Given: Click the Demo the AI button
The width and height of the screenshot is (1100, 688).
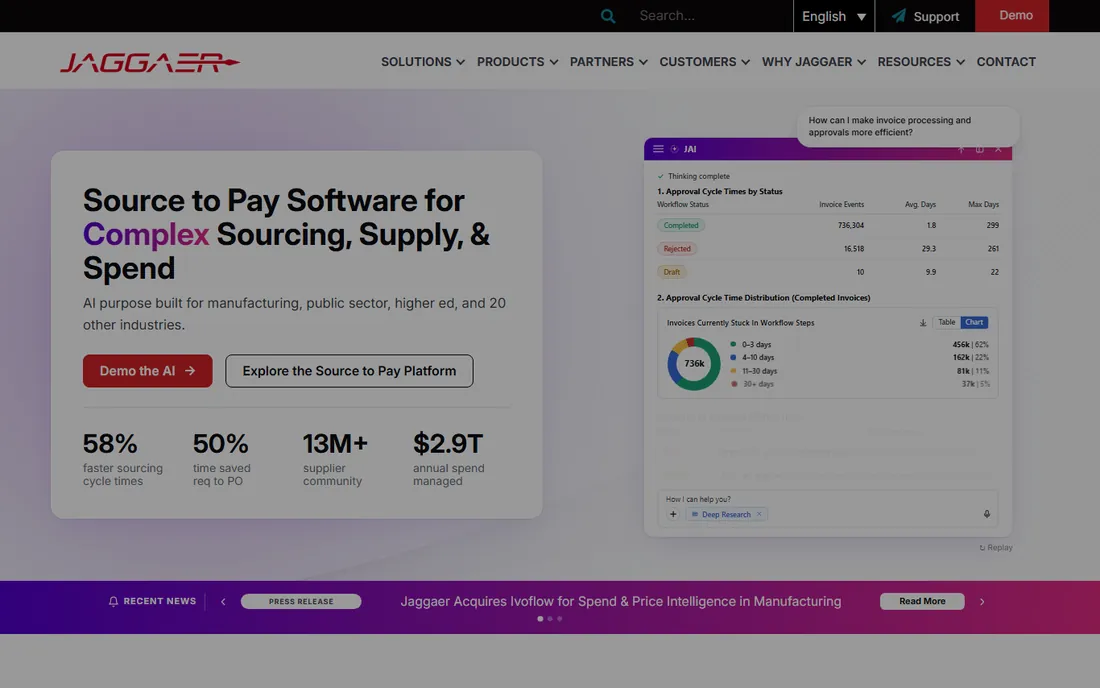Looking at the screenshot, I should pos(147,371).
